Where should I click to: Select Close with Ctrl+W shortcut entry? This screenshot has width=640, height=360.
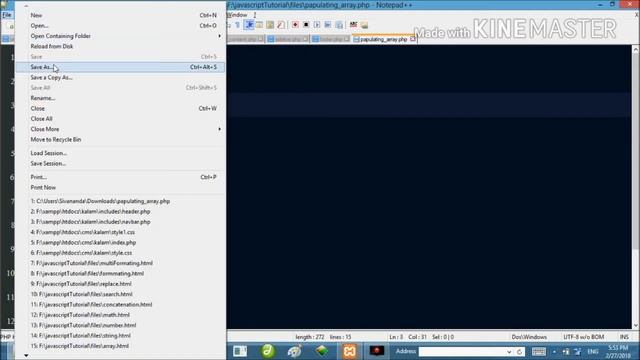[x=120, y=108]
